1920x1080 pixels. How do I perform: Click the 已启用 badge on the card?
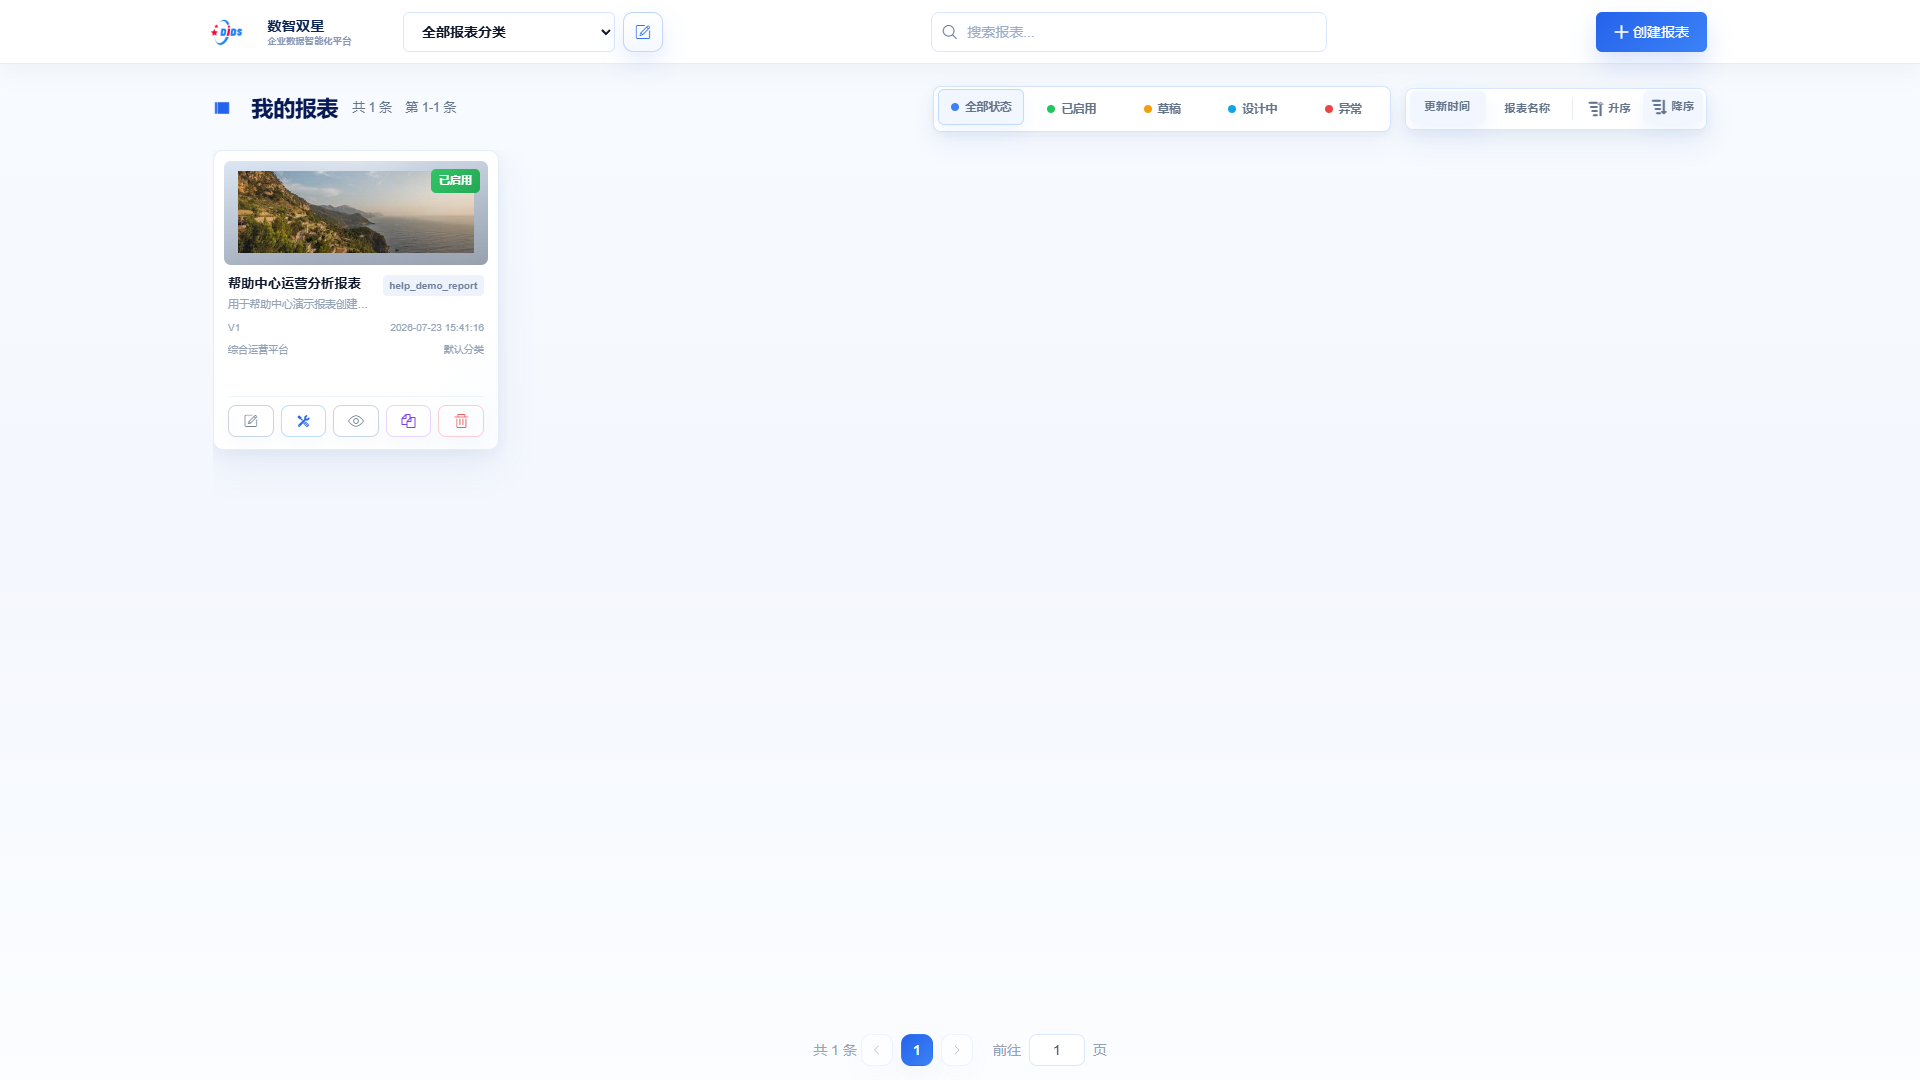(x=455, y=181)
